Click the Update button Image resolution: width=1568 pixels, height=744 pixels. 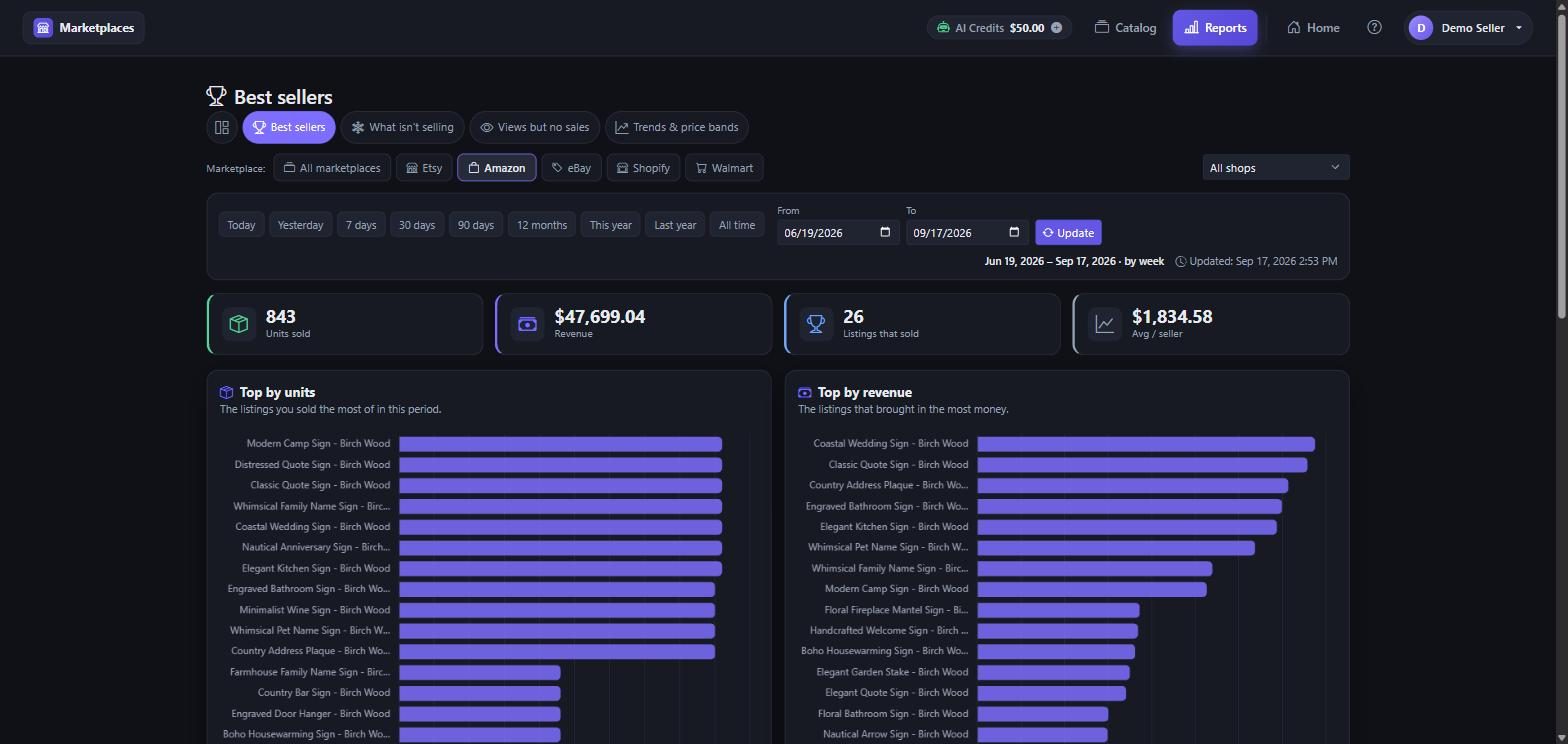1068,233
